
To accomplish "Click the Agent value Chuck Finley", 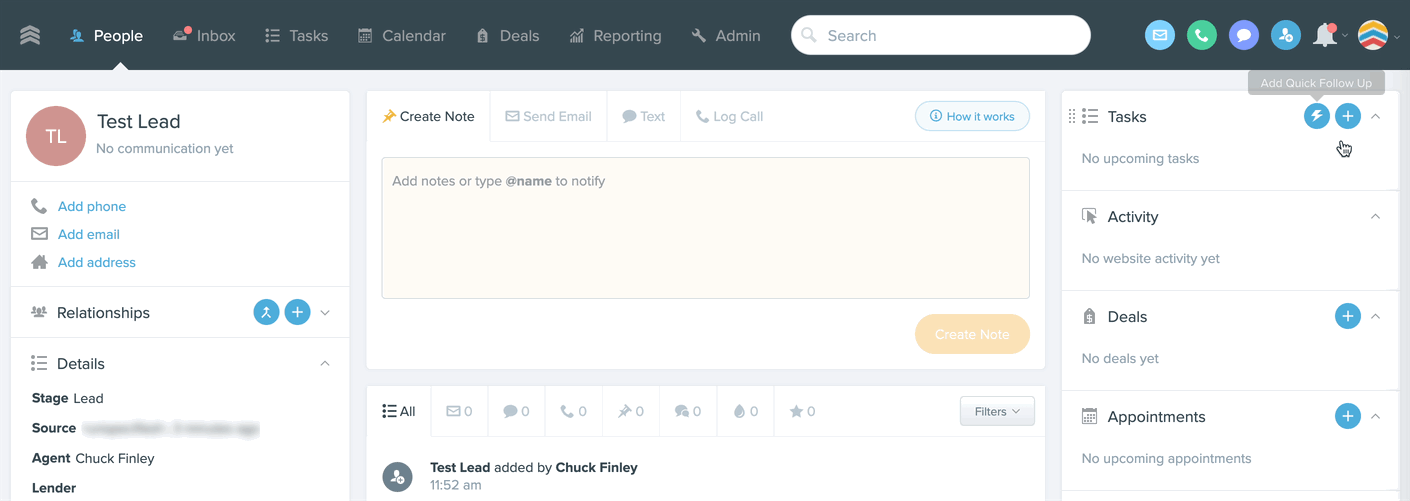I will (115, 458).
